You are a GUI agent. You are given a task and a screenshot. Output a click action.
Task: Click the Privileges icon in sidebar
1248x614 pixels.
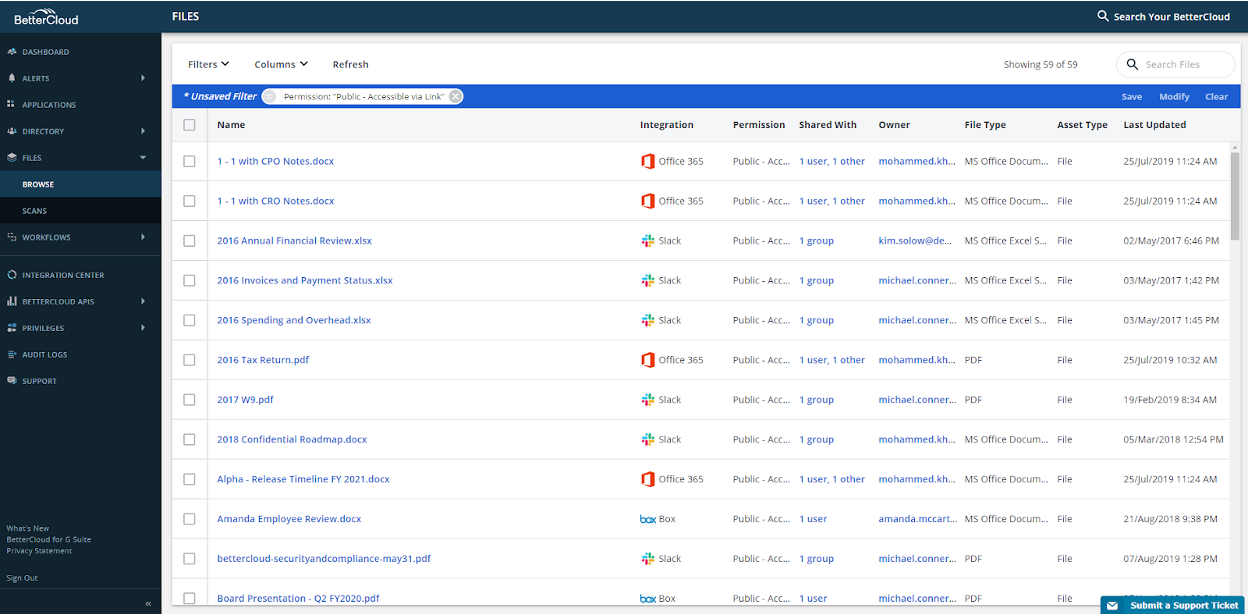(11, 327)
